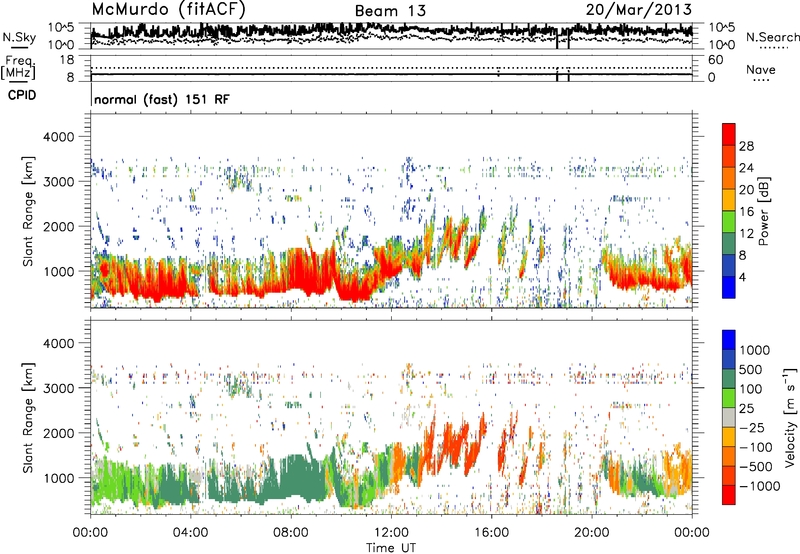Click the 'Freq. [MHz]' axis label

19,67
